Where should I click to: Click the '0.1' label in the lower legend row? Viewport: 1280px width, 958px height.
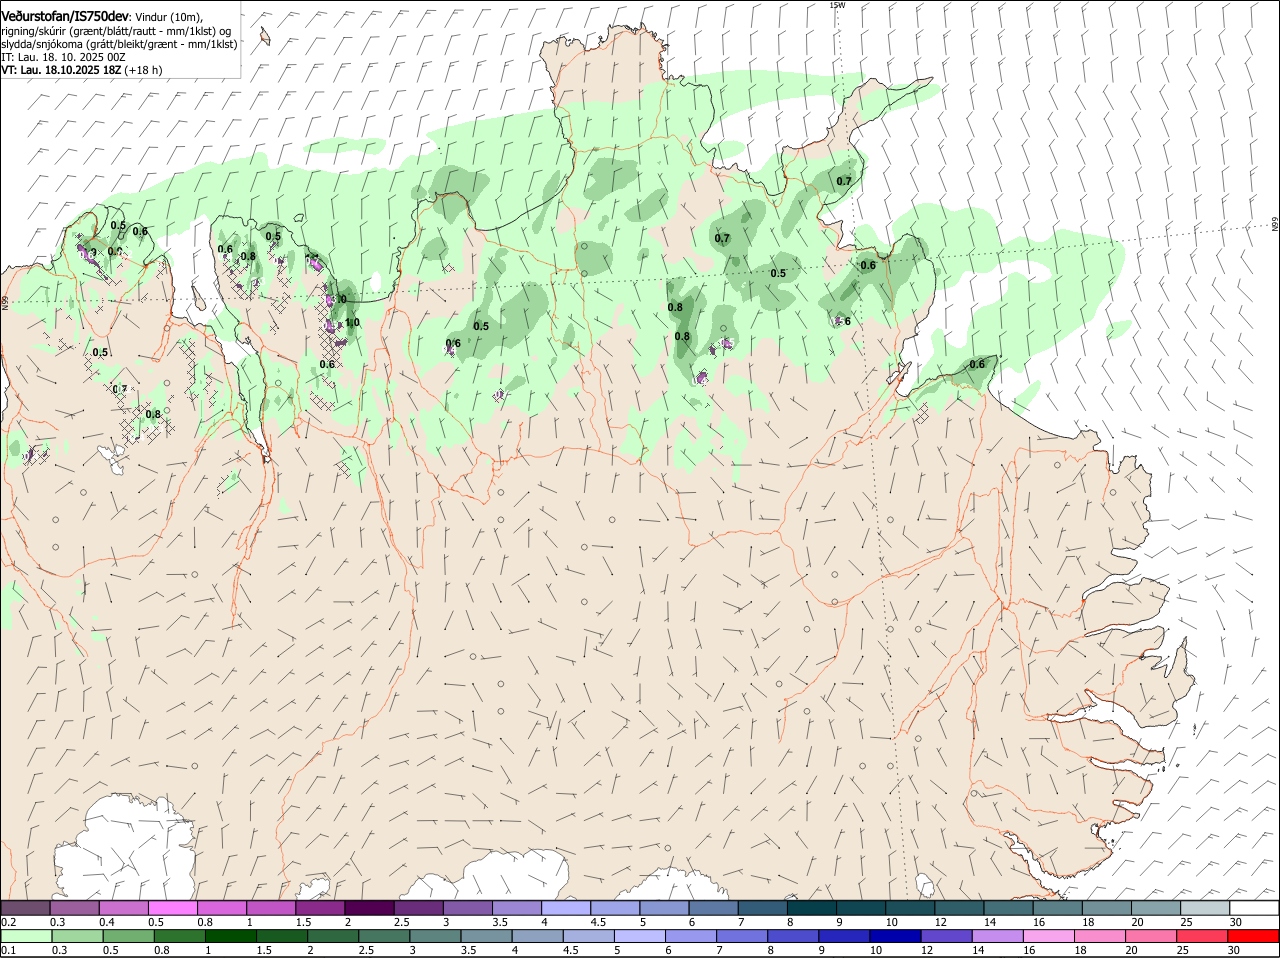(x=9, y=950)
